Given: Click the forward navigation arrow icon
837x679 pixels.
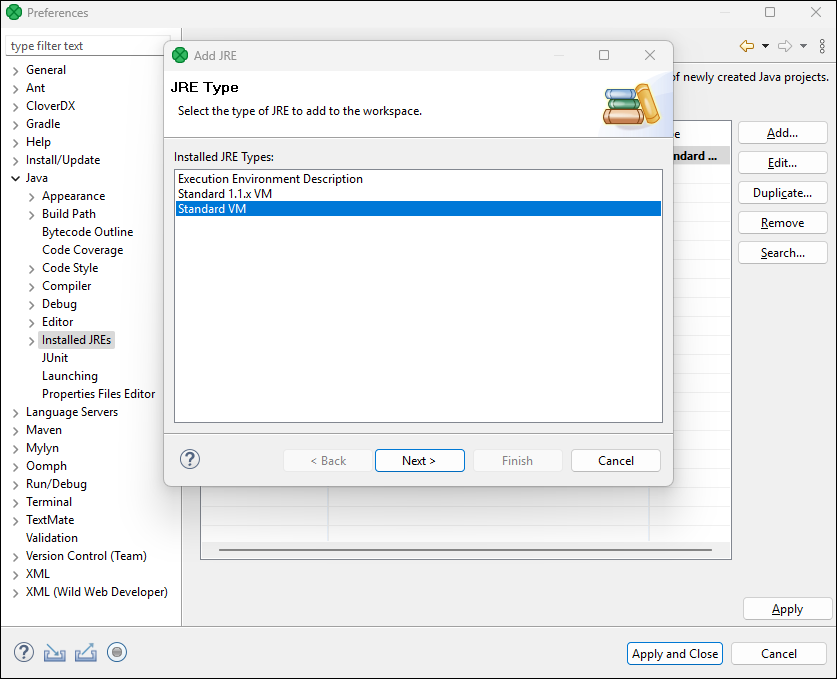Looking at the screenshot, I should 785,46.
